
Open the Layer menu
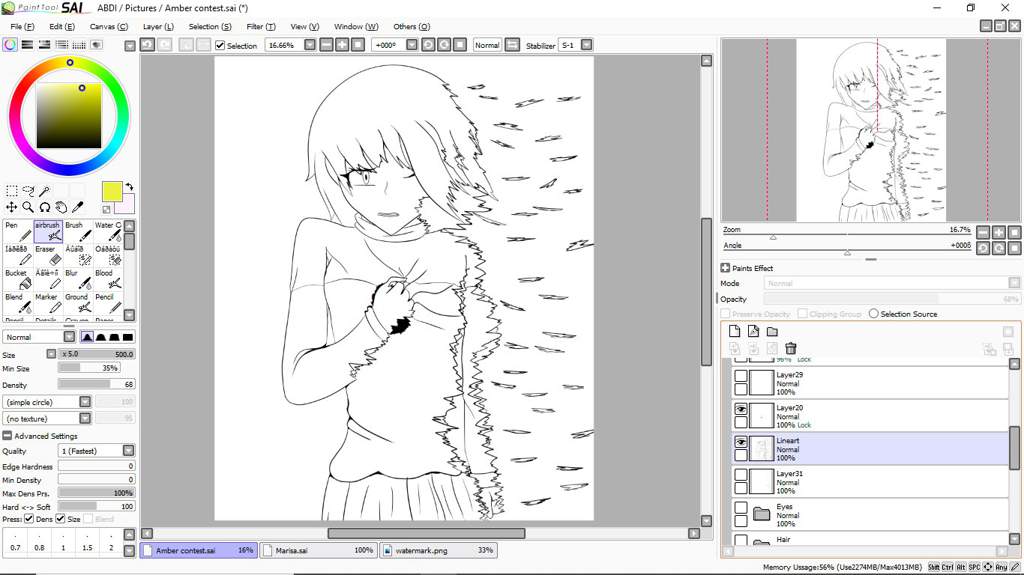[158, 27]
